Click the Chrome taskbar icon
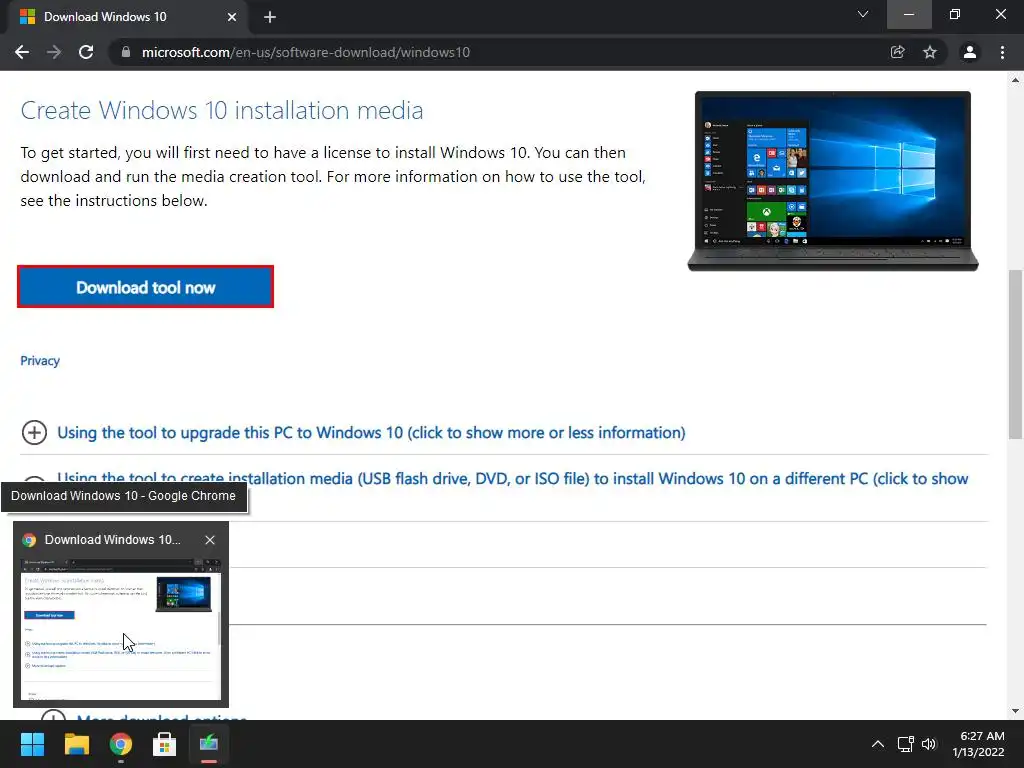The height and width of the screenshot is (768, 1024). [121, 744]
